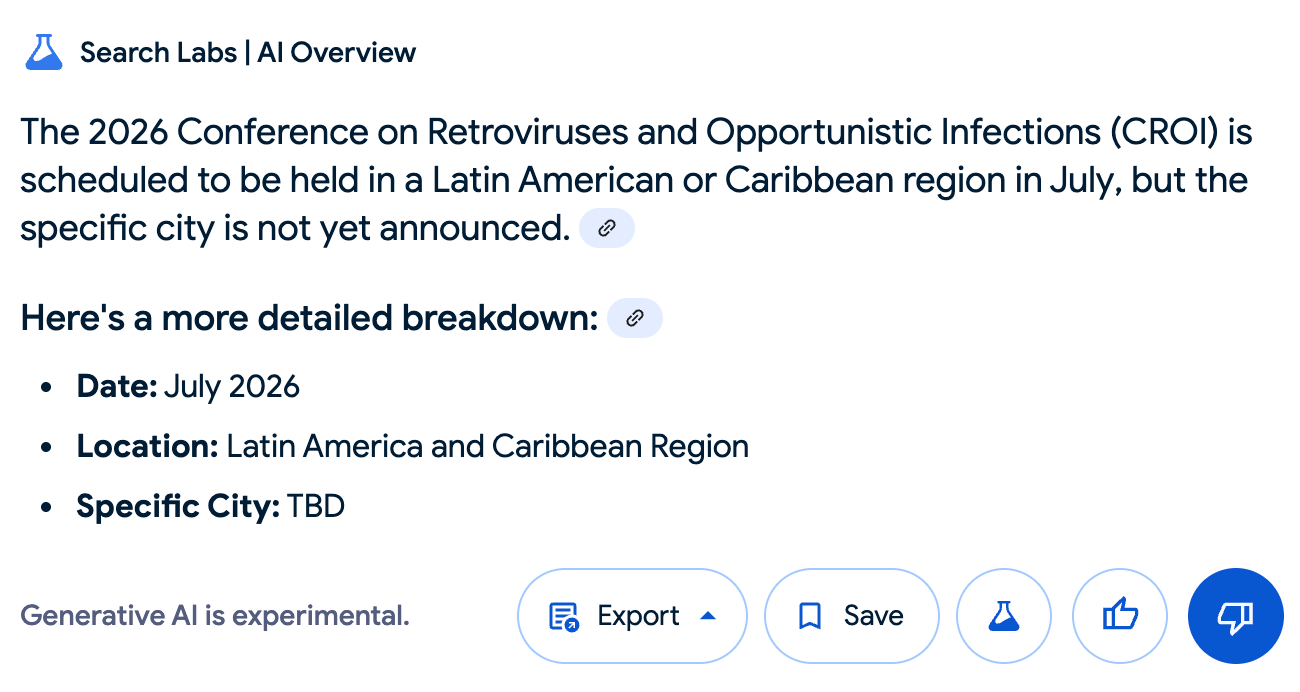Expand the Export dropdown arrow
The height and width of the screenshot is (692, 1300).
(708, 616)
